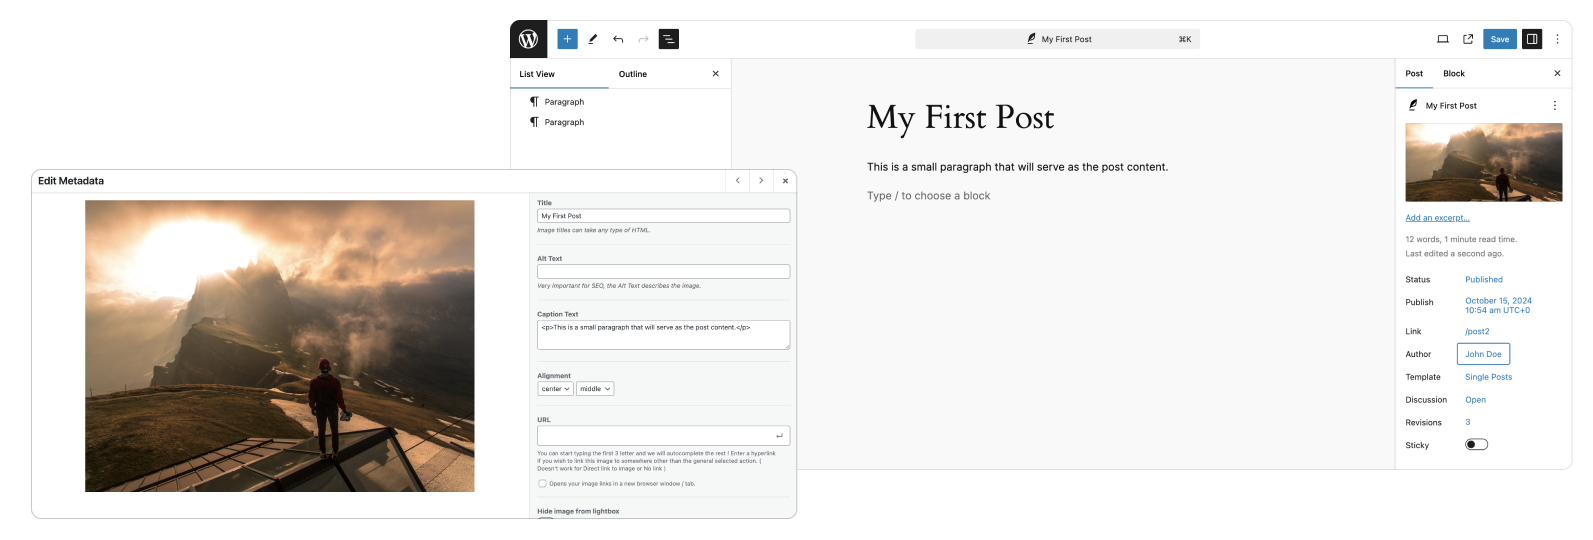
Task: Click the featured image thumbnail in sidebar
Action: coord(1483,163)
